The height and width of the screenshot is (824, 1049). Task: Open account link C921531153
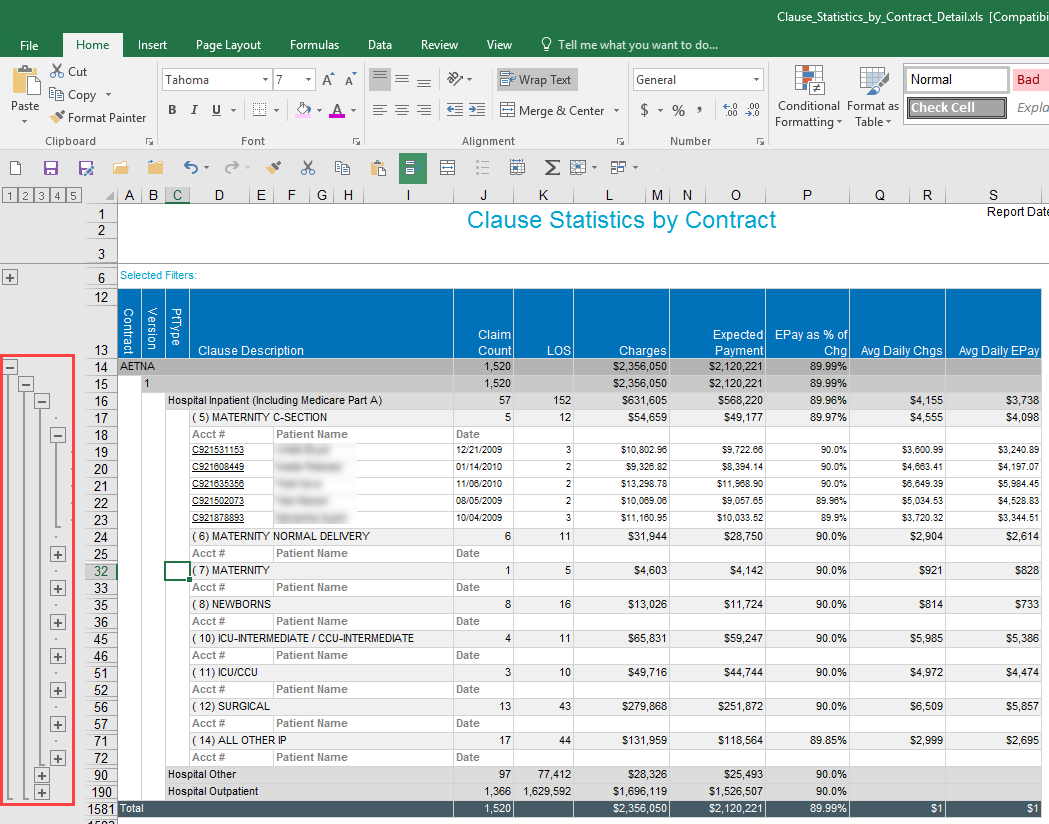218,450
